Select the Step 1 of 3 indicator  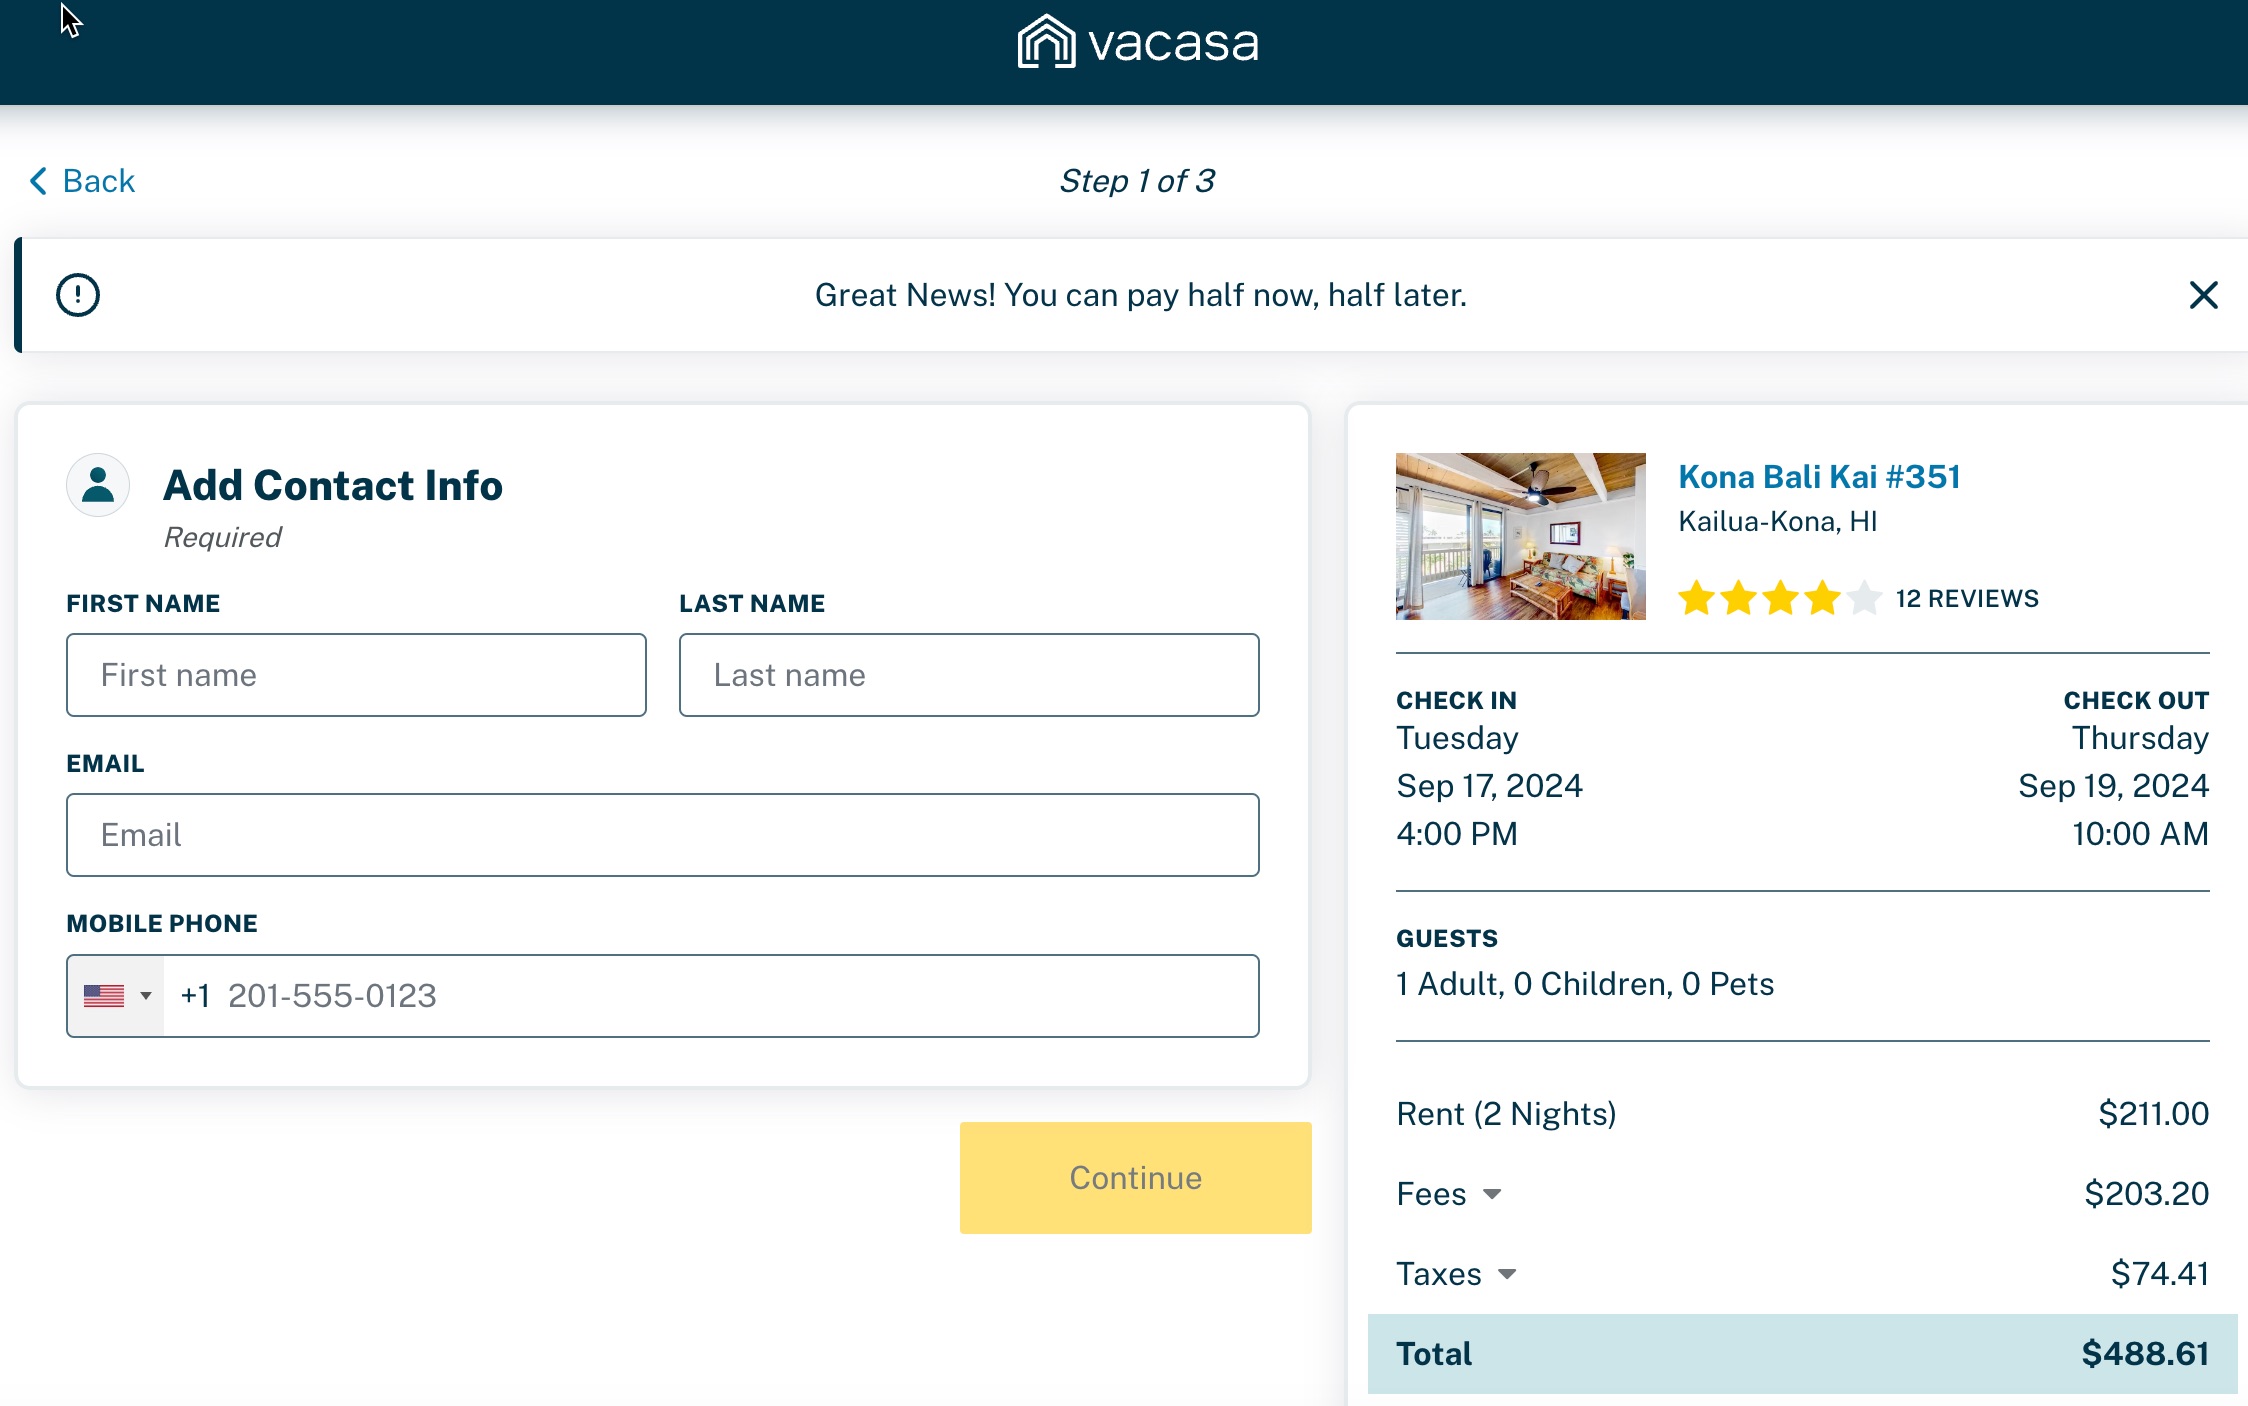[x=1137, y=180]
